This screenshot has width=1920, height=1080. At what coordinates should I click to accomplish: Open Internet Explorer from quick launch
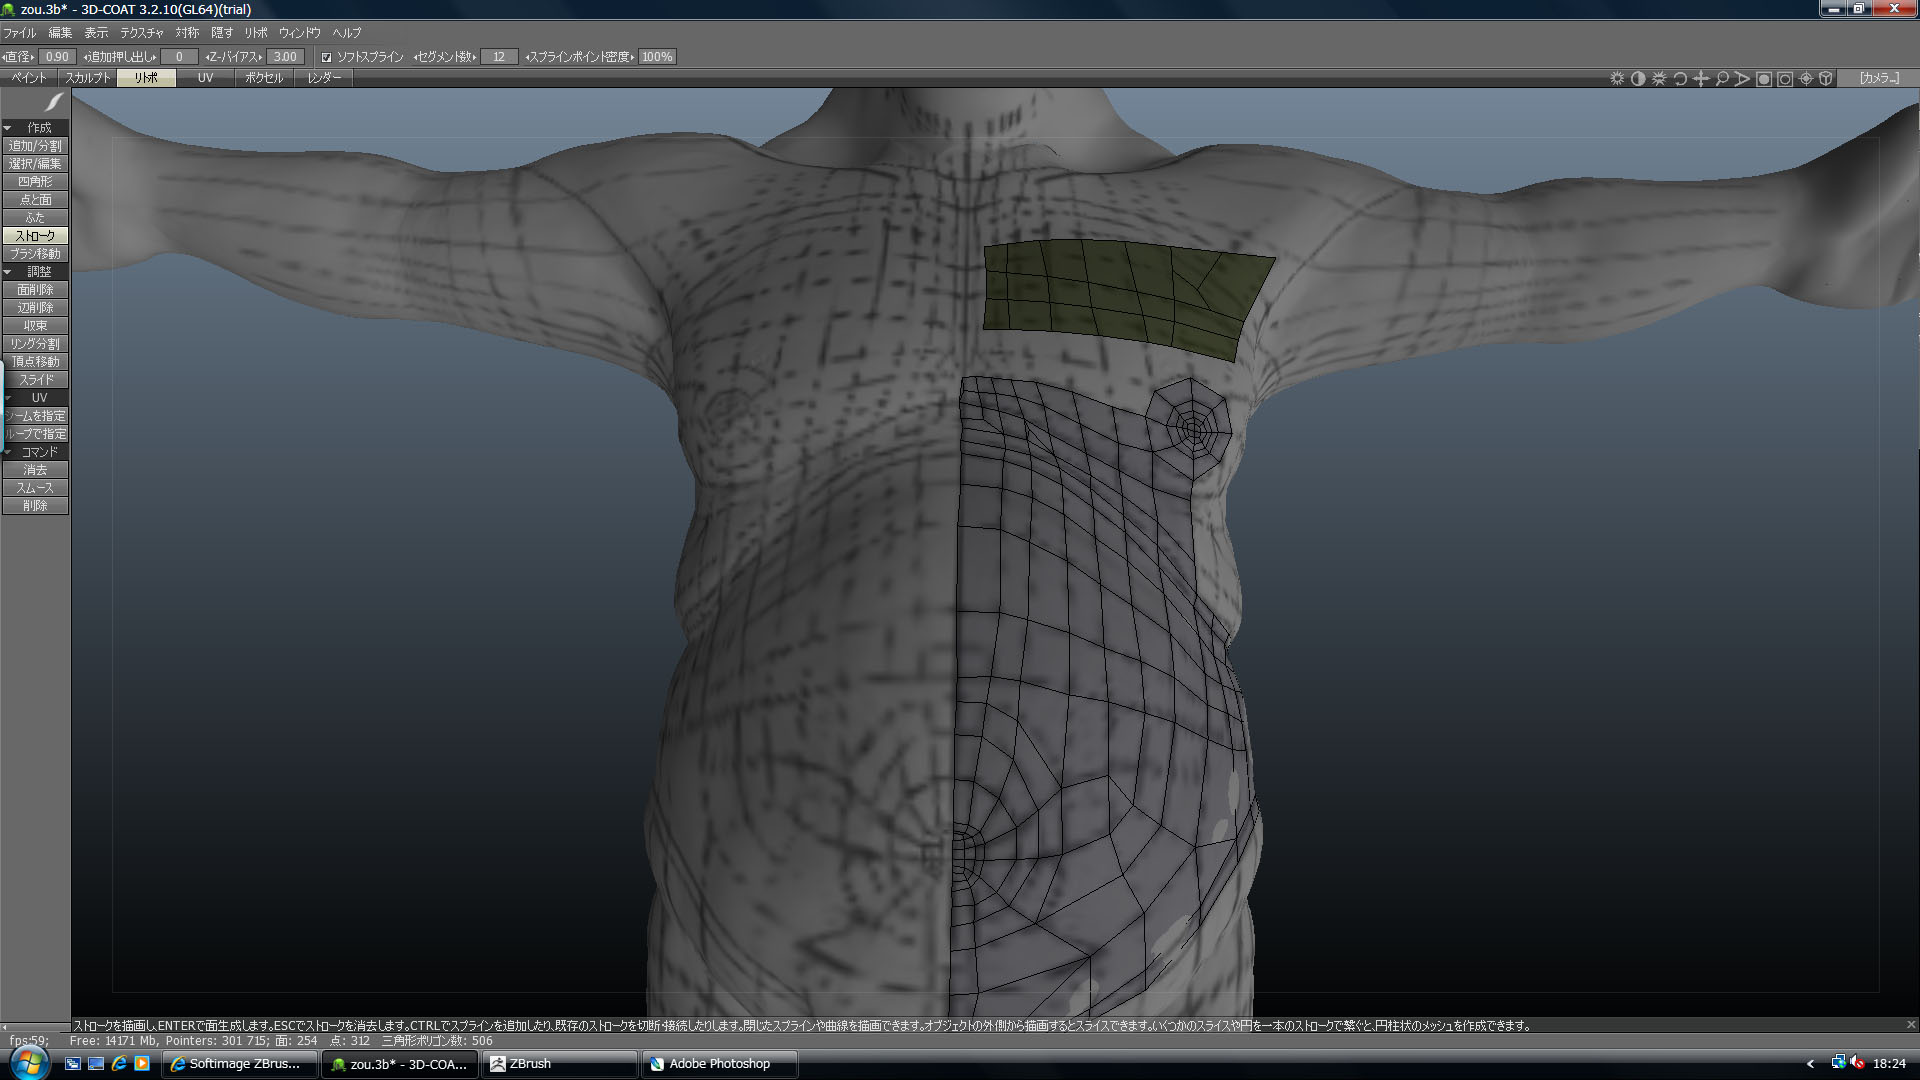pyautogui.click(x=119, y=1063)
